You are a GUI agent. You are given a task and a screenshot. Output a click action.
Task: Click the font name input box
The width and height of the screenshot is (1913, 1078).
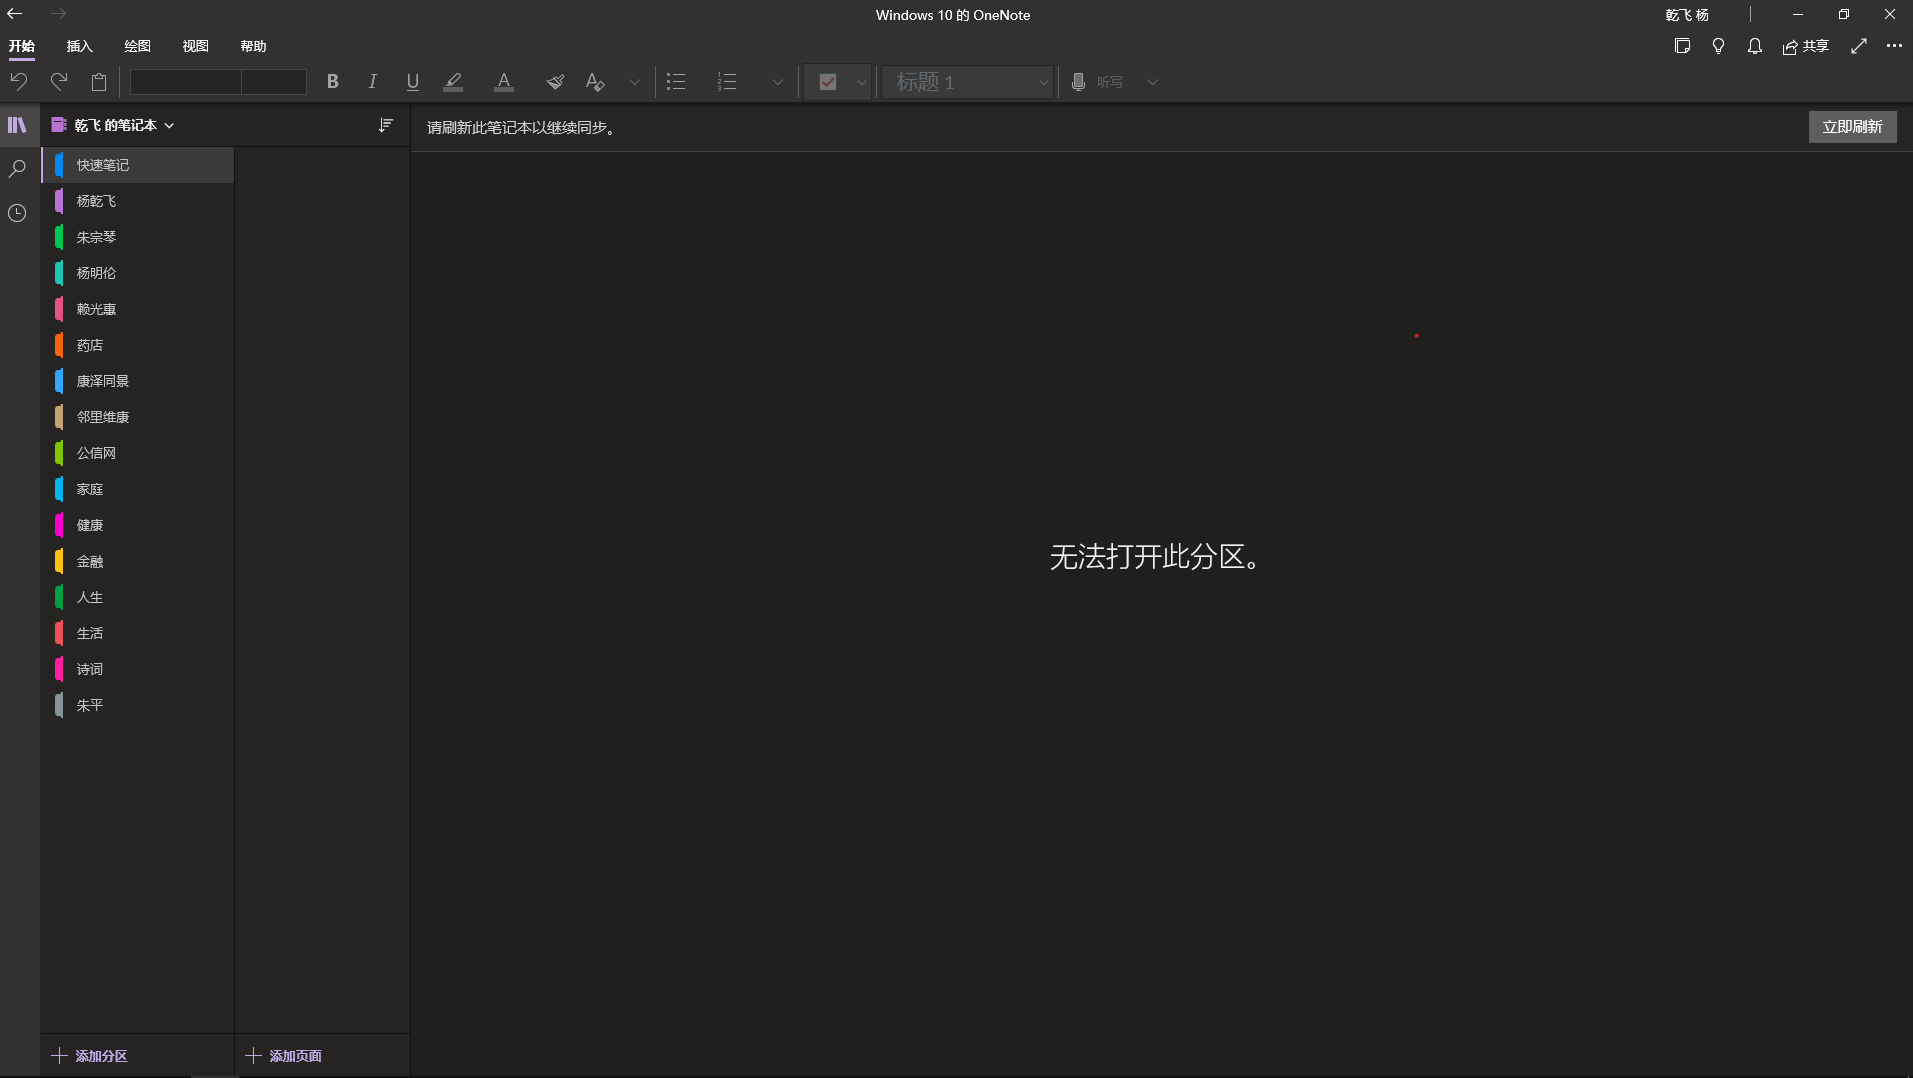tap(186, 82)
